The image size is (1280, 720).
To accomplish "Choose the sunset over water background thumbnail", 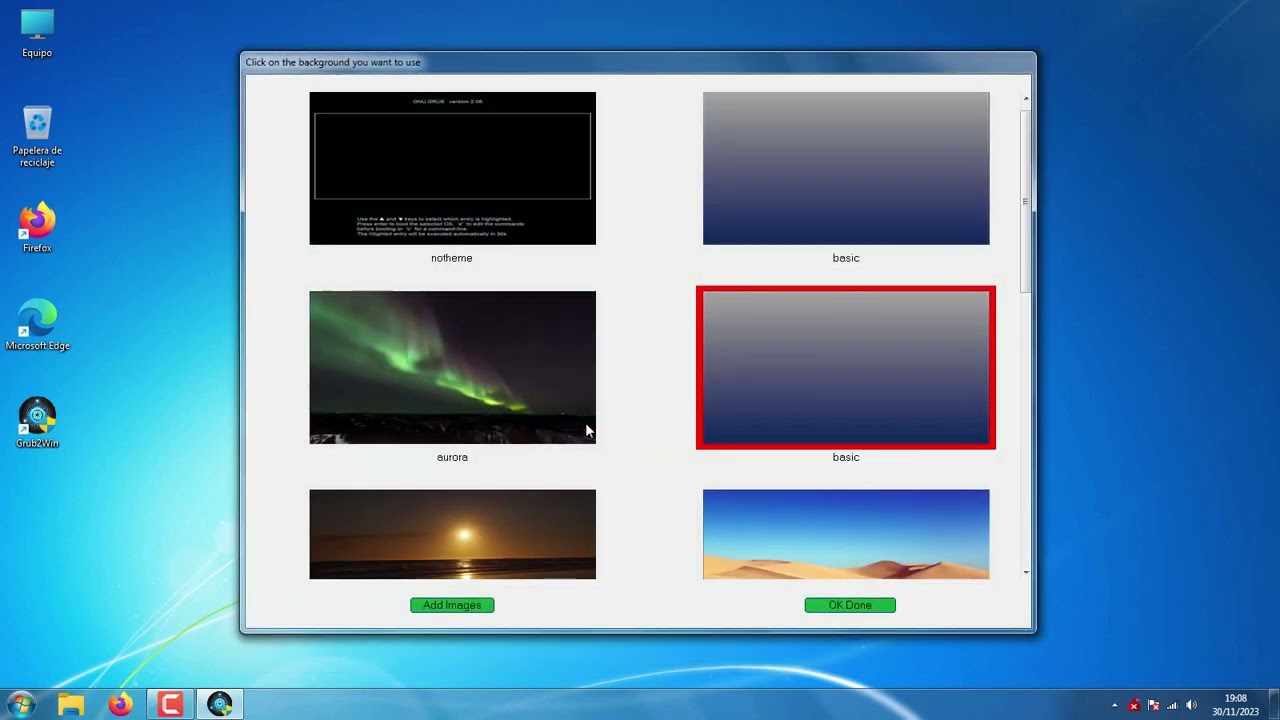I will click(x=452, y=534).
